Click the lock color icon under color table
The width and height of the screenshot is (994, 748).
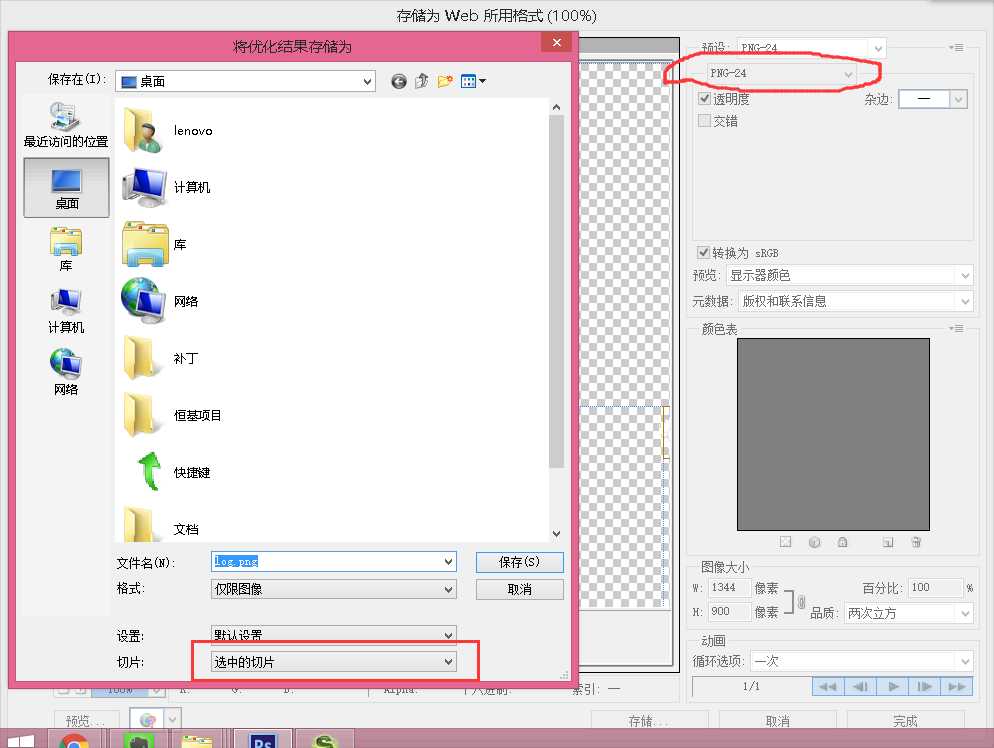pyautogui.click(x=842, y=542)
